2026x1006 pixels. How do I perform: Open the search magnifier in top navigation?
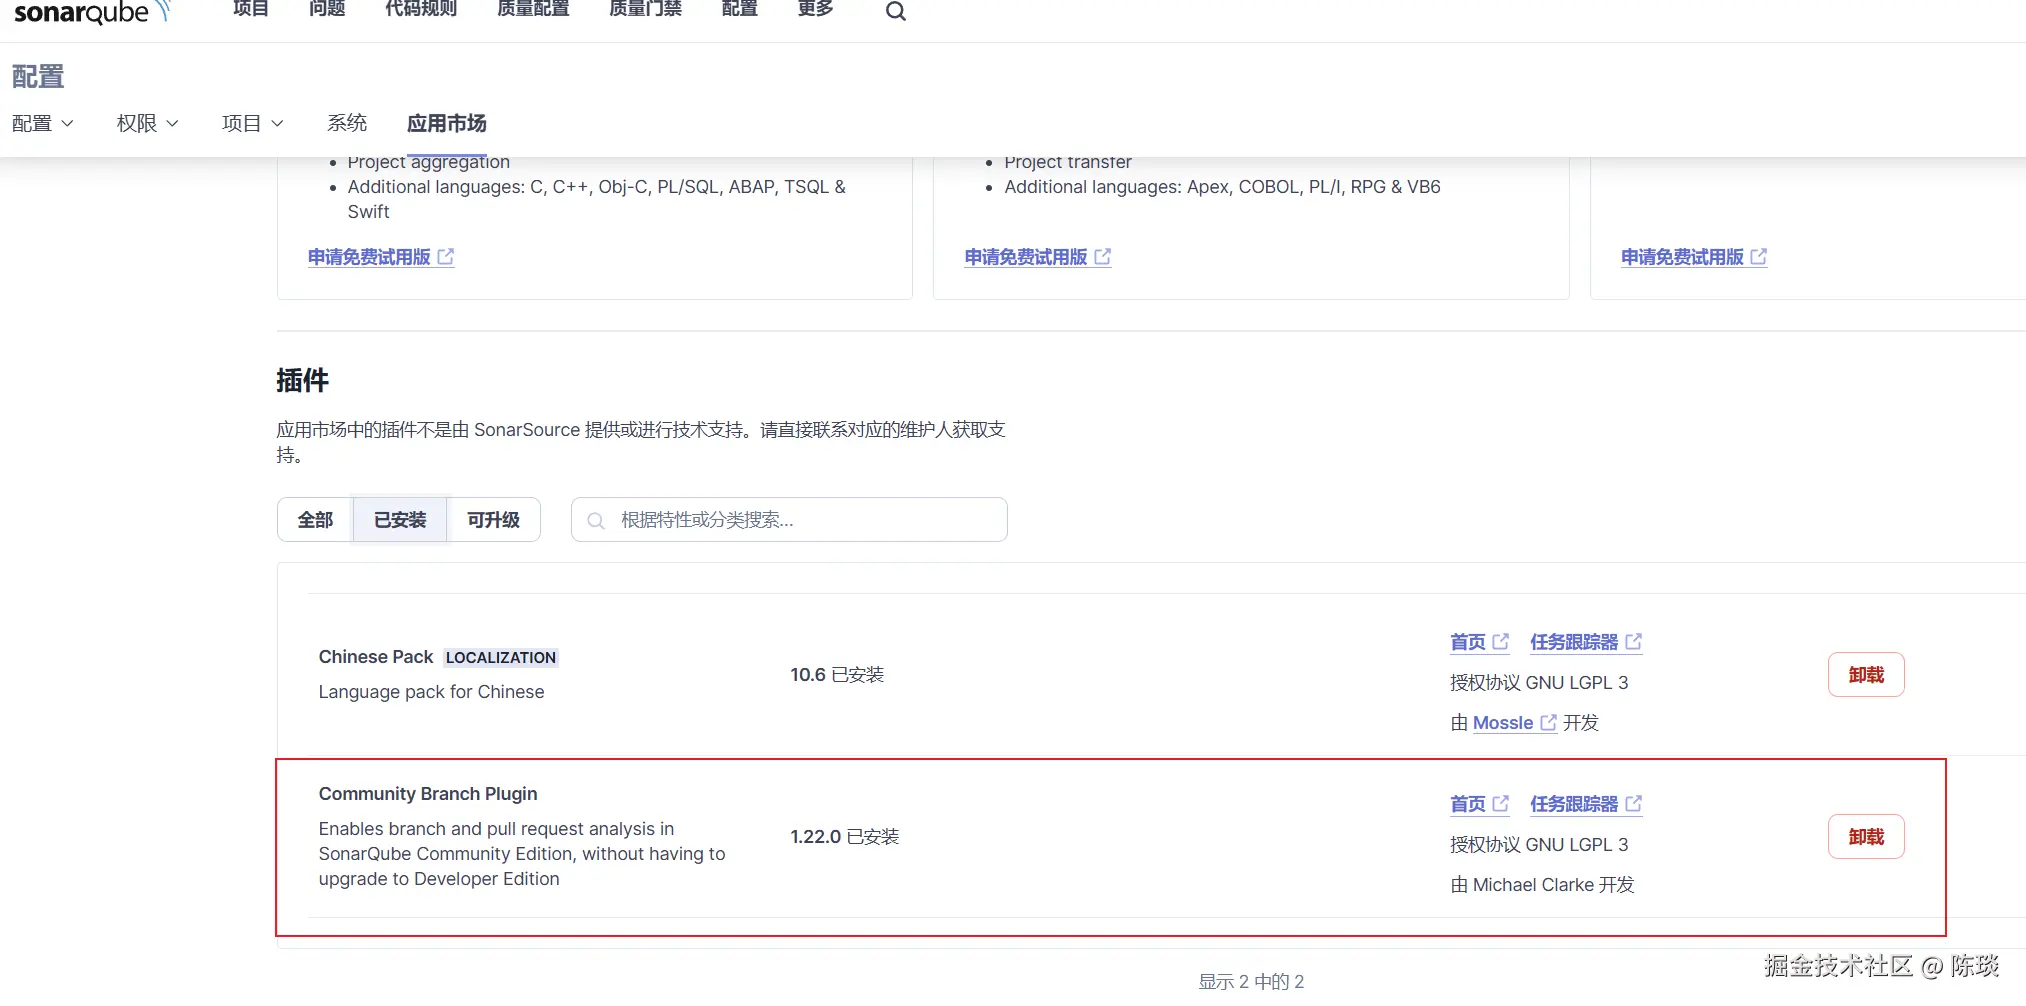[x=895, y=11]
